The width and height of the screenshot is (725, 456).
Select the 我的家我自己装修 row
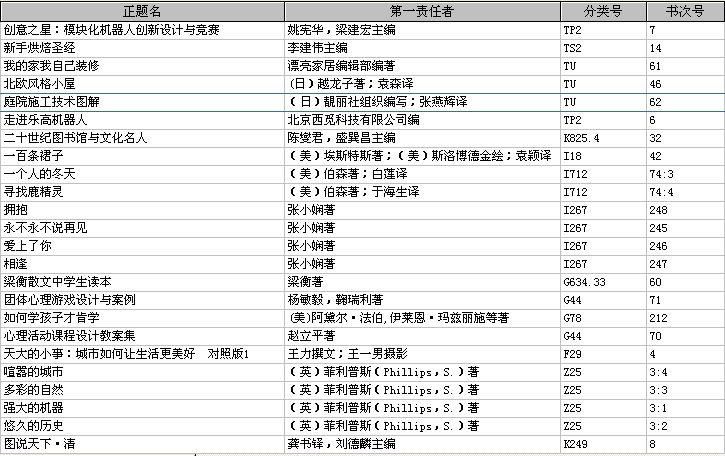click(362, 66)
